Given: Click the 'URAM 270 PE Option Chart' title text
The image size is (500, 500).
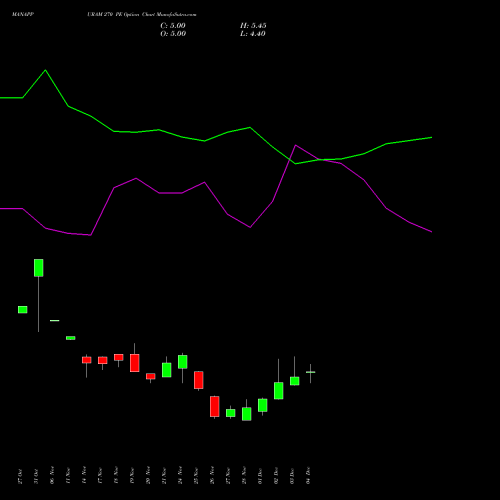Looking at the screenshot, I should point(121,15).
